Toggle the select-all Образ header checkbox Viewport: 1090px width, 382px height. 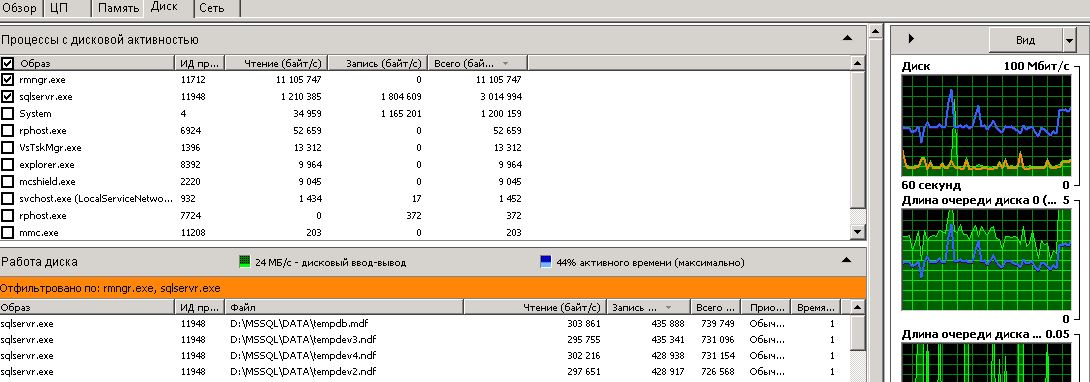8,63
